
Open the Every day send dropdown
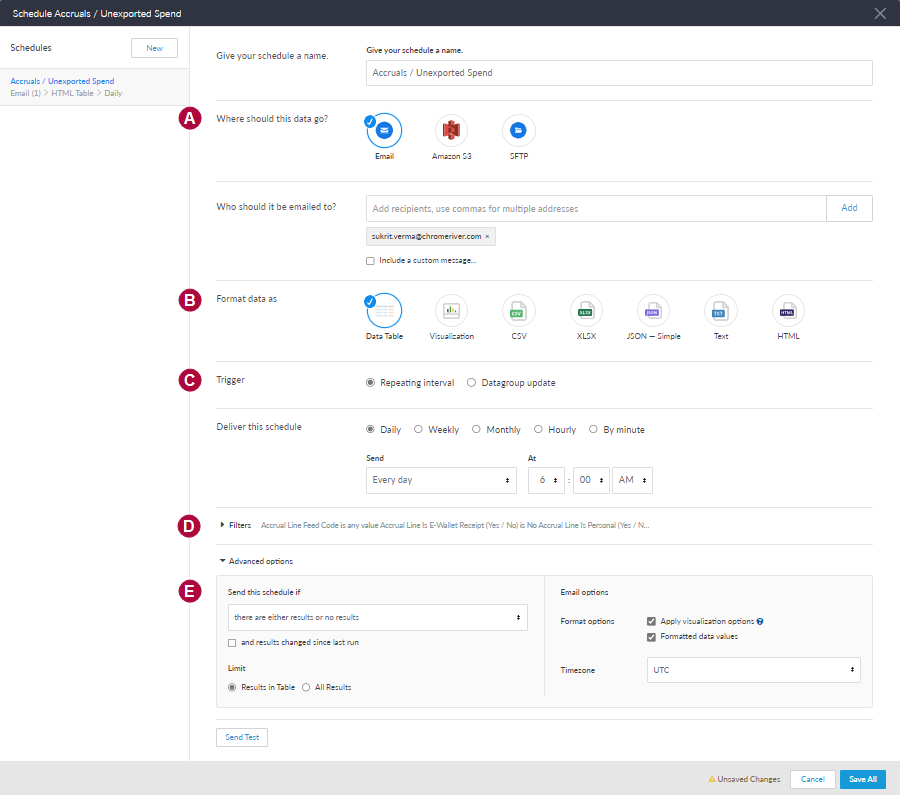(441, 480)
